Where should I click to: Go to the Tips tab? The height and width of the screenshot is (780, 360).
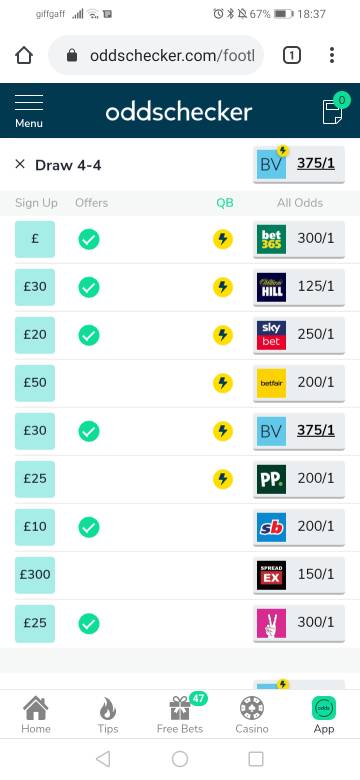tap(107, 715)
